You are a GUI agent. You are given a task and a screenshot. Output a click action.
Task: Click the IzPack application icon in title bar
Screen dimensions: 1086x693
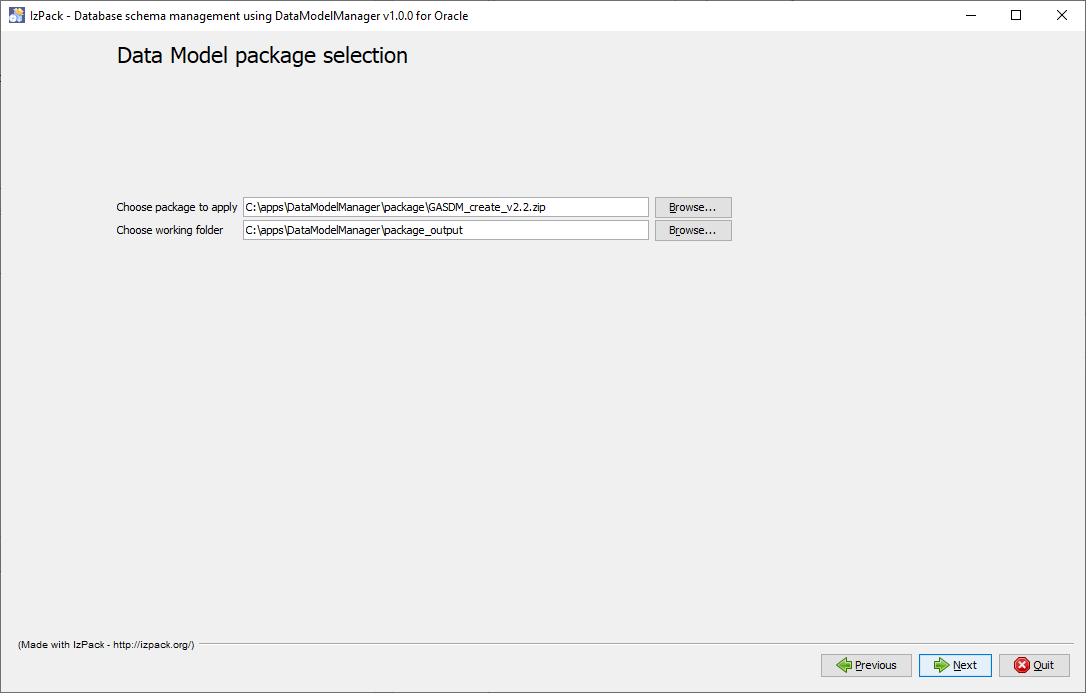[x=16, y=15]
